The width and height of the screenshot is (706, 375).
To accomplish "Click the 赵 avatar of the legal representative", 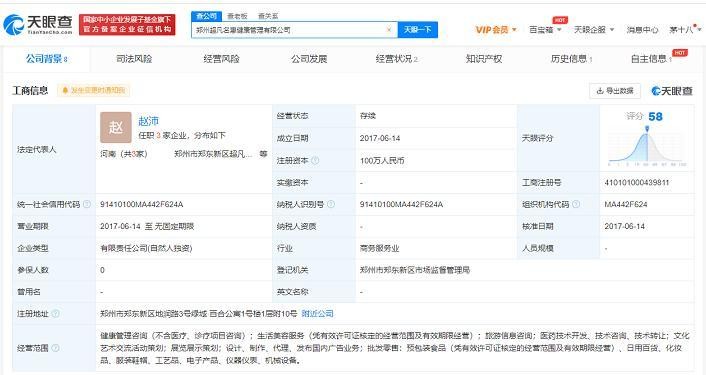I will coord(116,127).
